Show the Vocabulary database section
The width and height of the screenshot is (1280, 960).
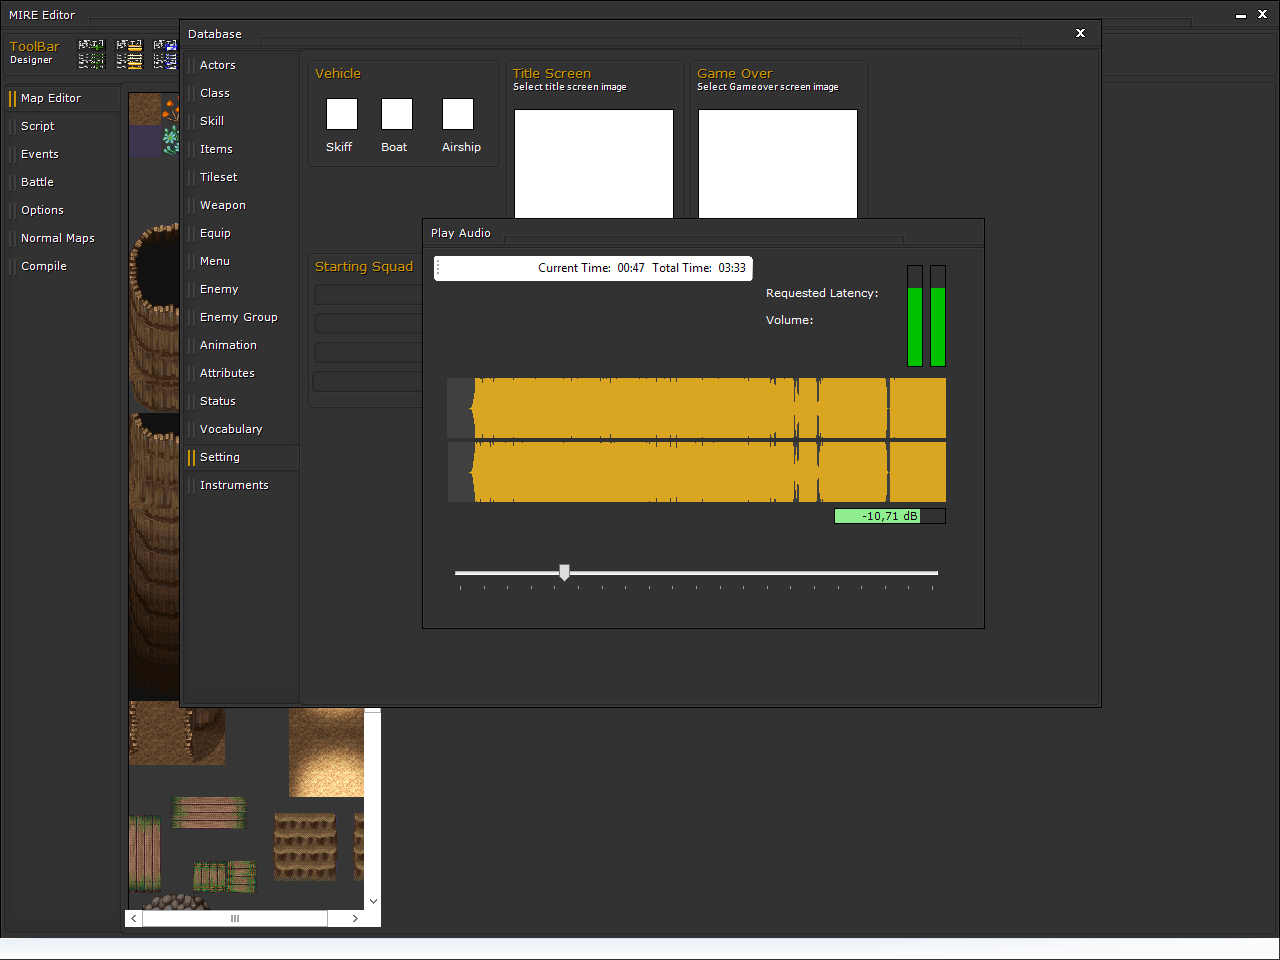(x=242, y=429)
